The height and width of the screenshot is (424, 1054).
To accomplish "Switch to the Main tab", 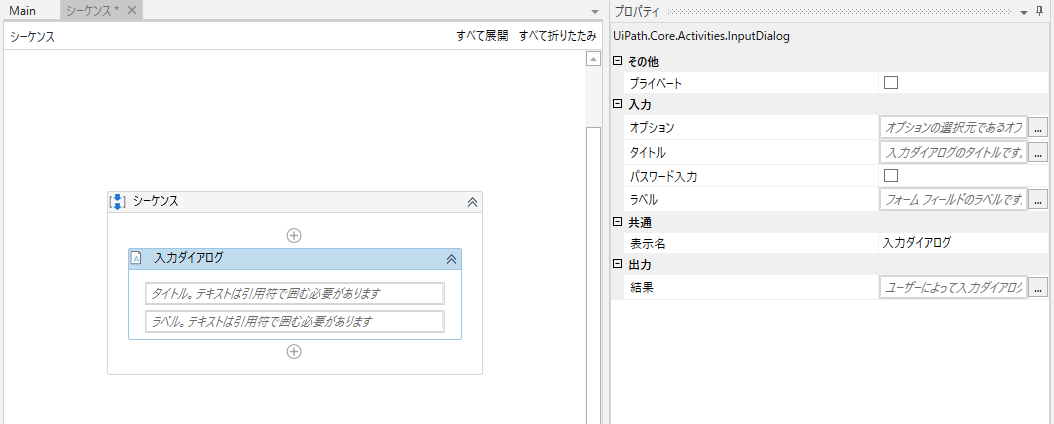I will pos(22,11).
